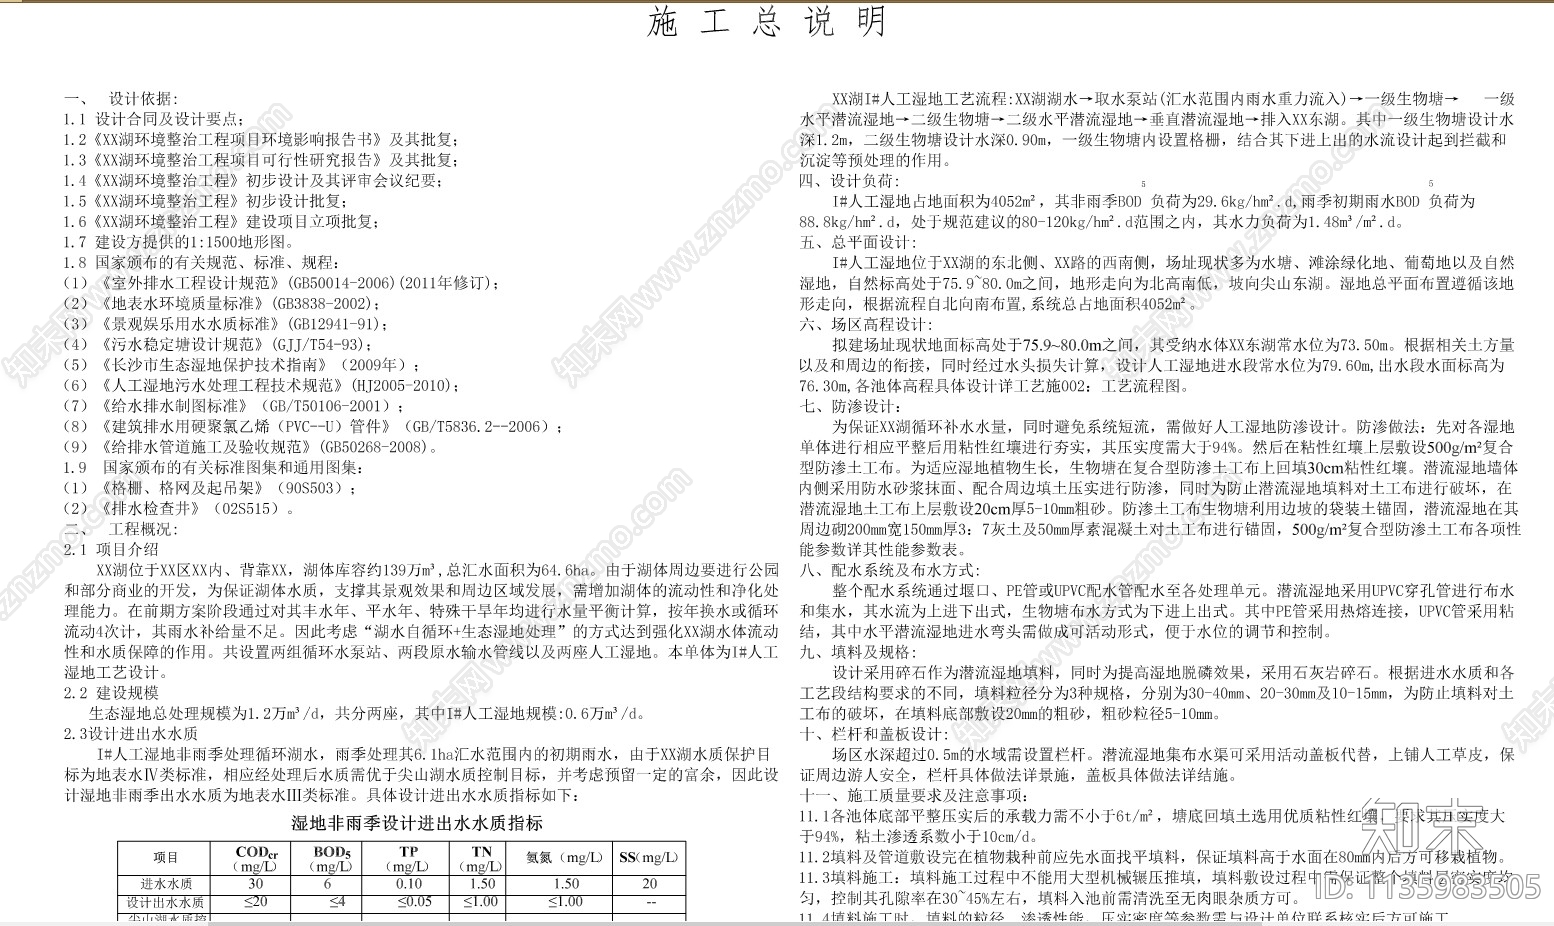This screenshot has width=1554, height=926.
Task: Select '《给水排水制图标准》(GB/T50106-2001);' line
Action: 235,406
